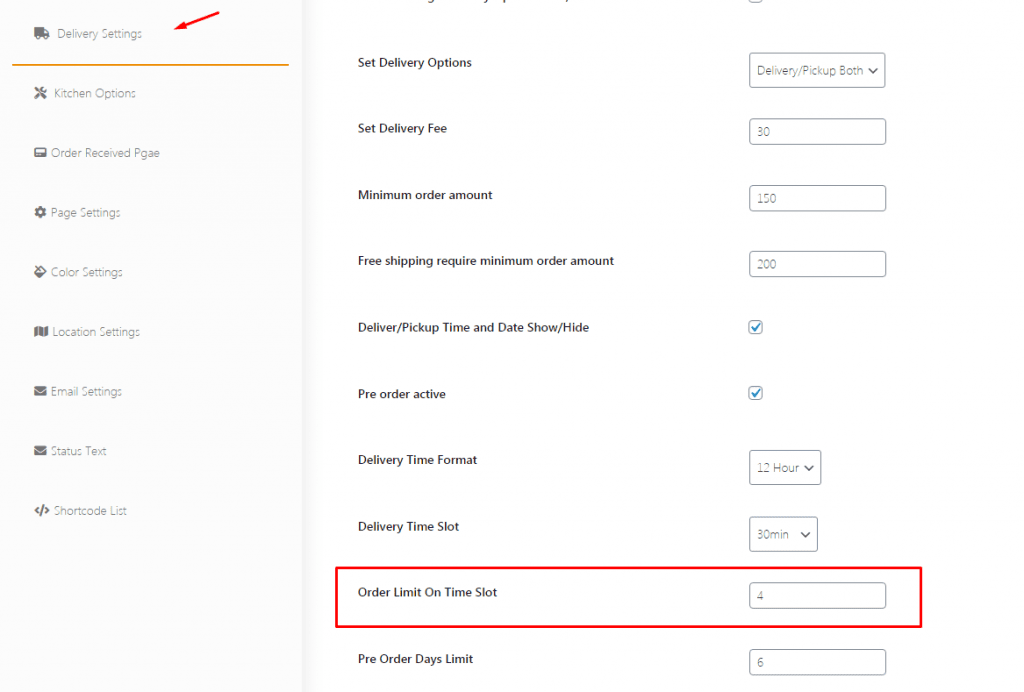Click the Set Delivery Fee input field

click(x=817, y=131)
